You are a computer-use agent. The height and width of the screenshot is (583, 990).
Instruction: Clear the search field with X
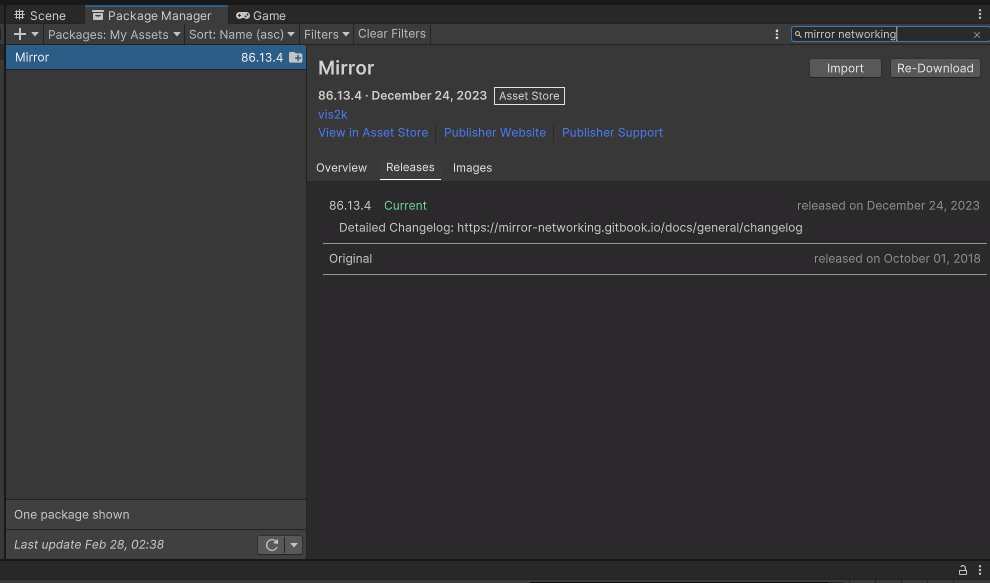pyautogui.click(x=977, y=35)
